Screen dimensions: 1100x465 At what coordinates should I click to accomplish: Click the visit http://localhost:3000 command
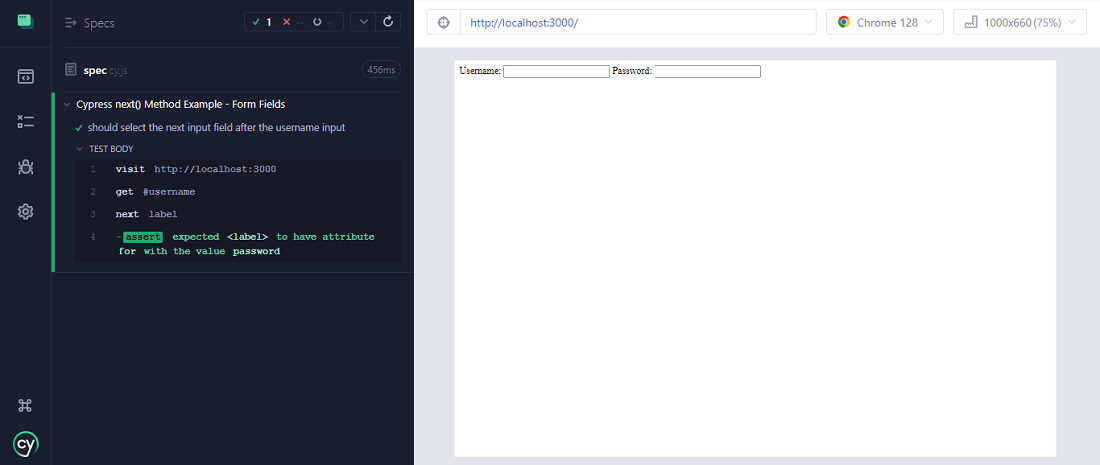(x=238, y=169)
